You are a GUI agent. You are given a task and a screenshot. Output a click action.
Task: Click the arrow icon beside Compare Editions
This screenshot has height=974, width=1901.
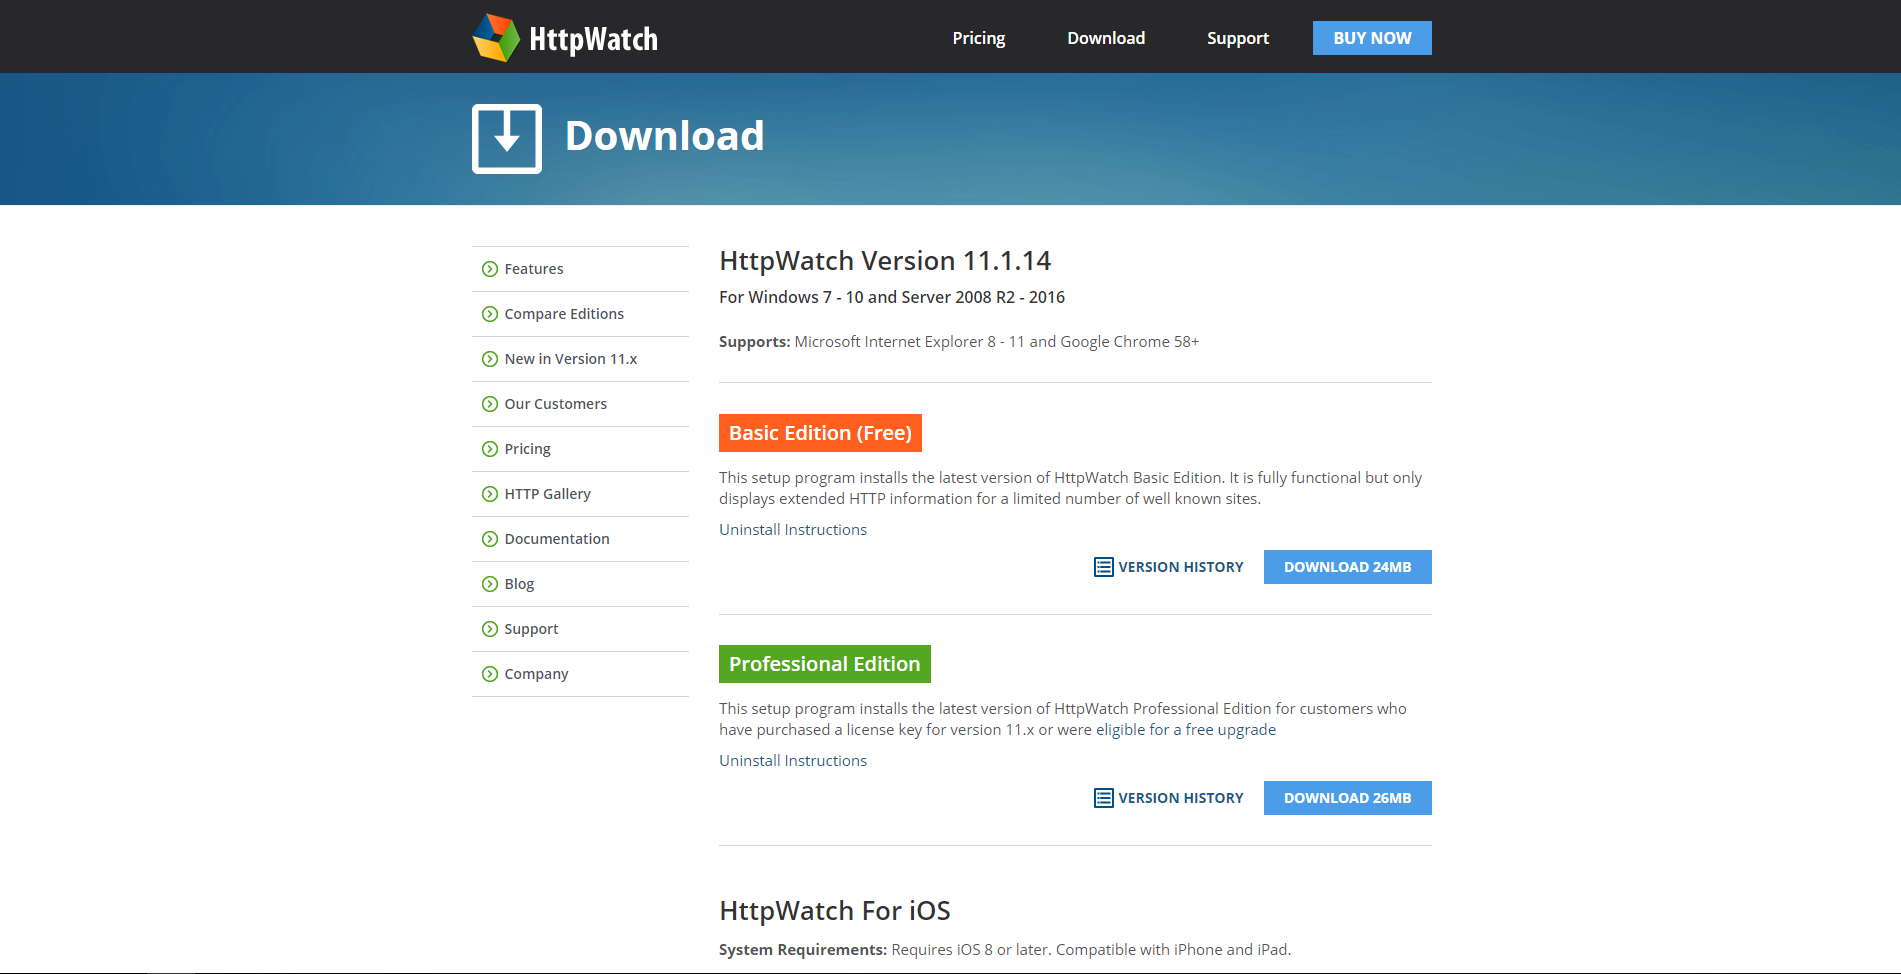tap(490, 314)
